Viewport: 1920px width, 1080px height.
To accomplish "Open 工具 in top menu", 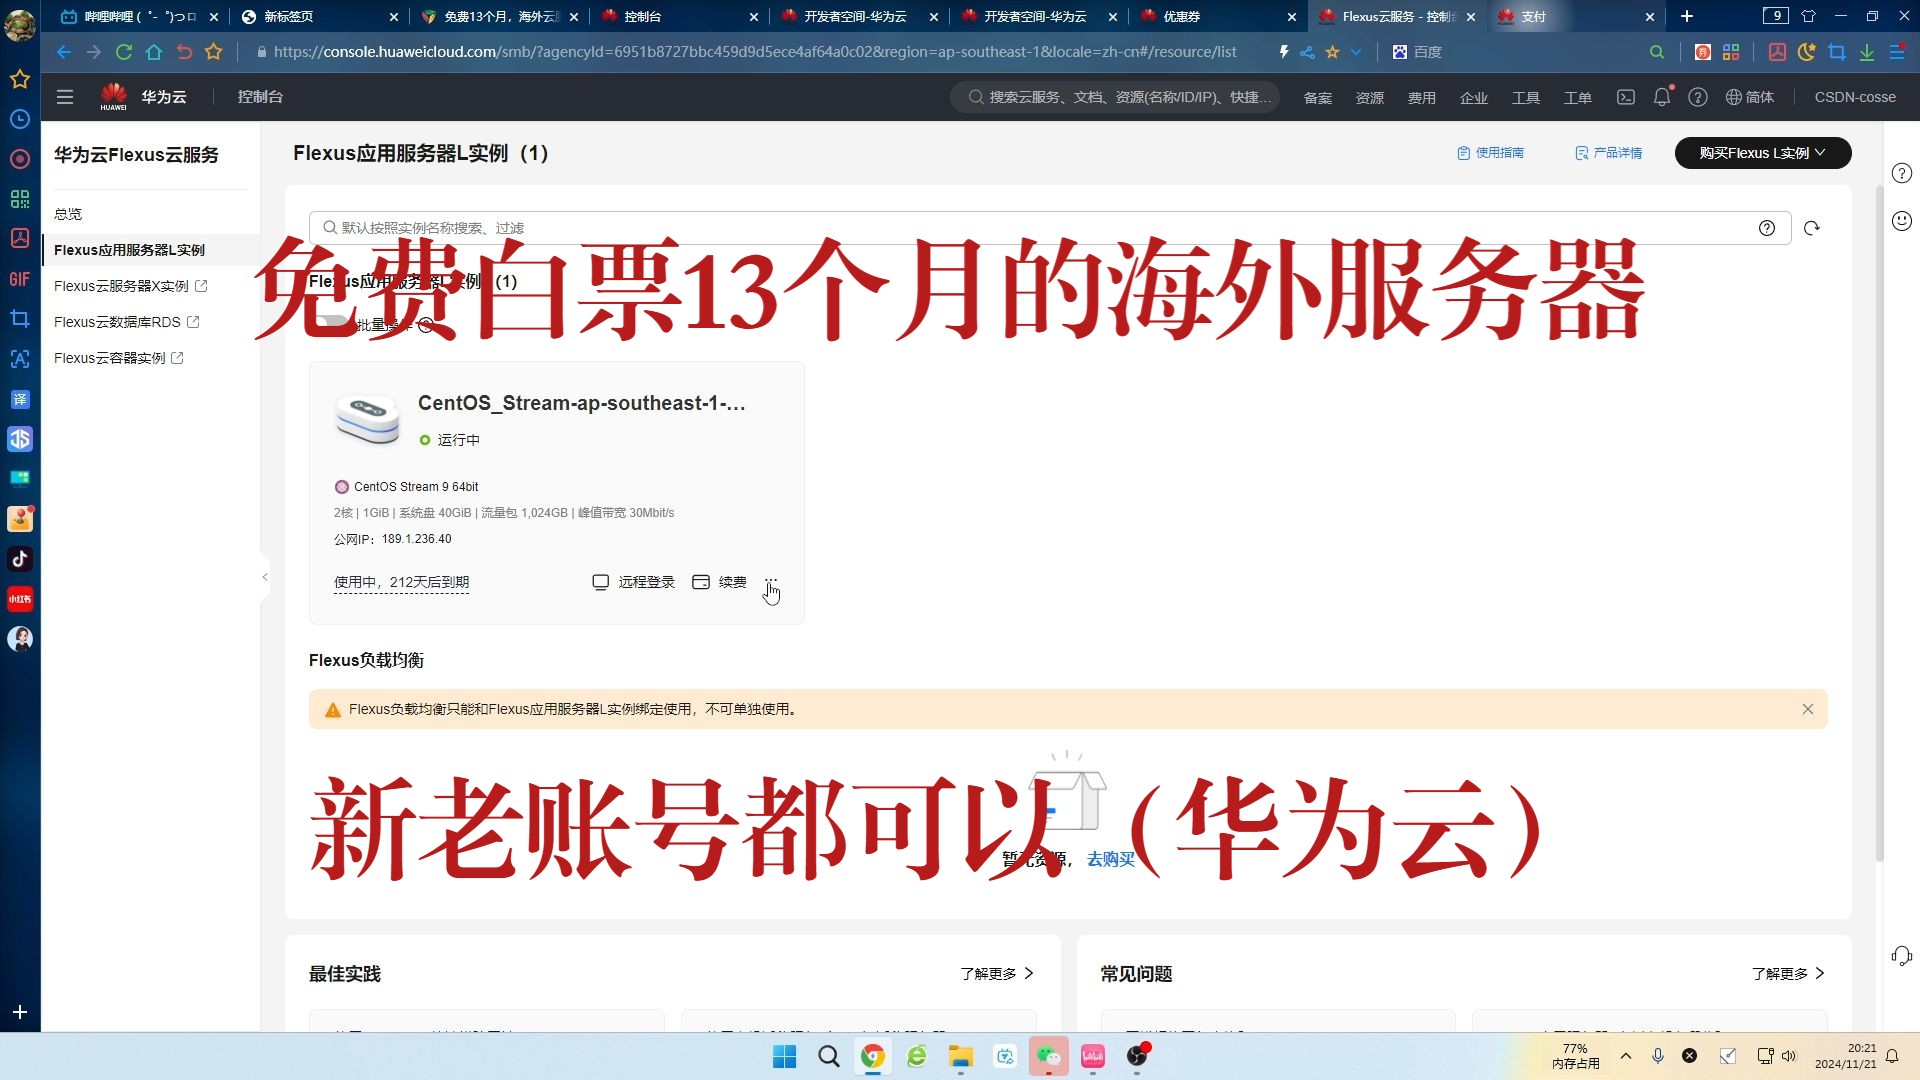I will click(x=1526, y=97).
